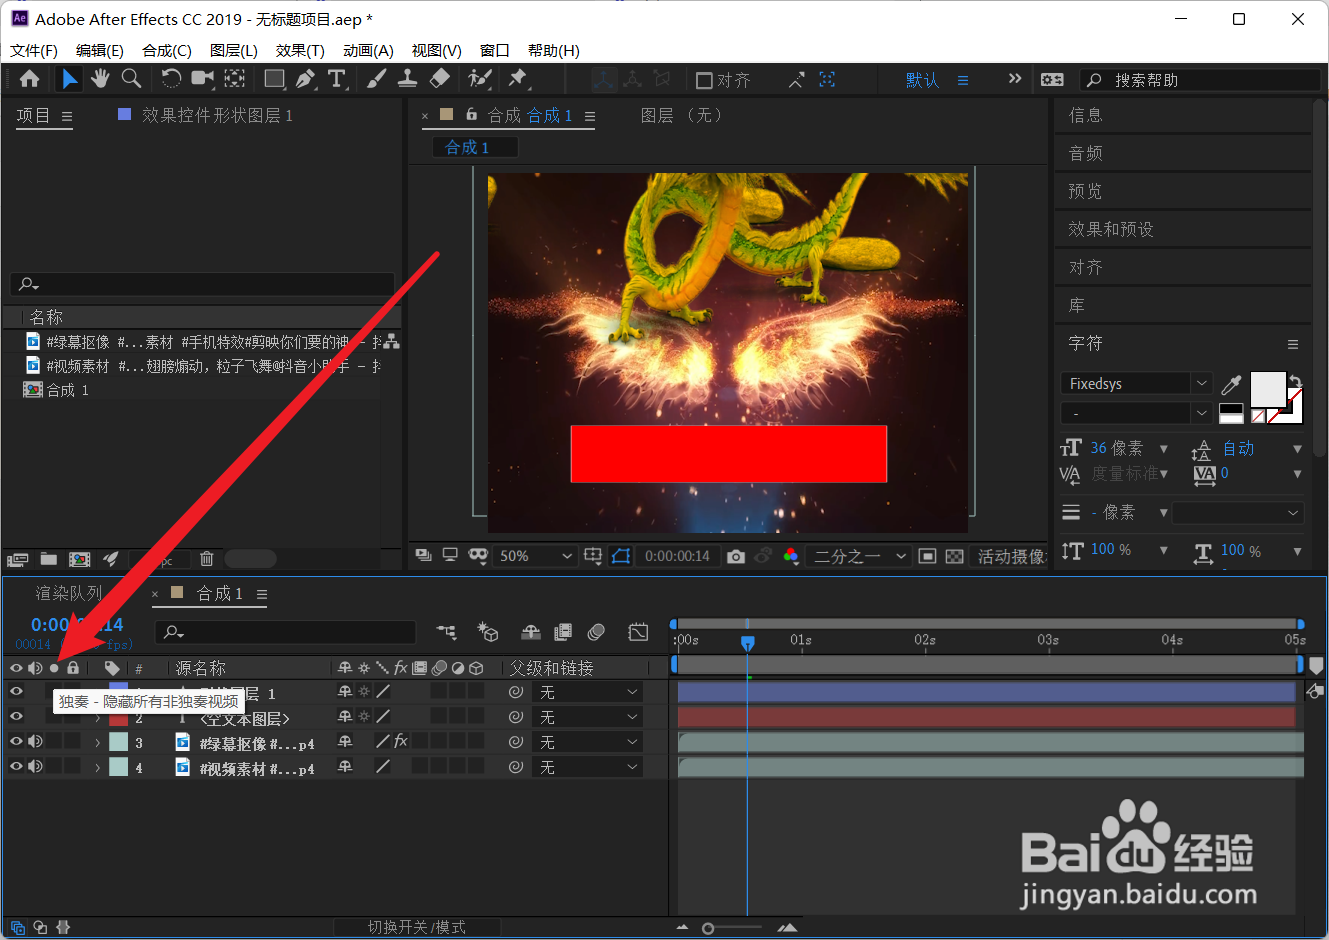This screenshot has height=940, width=1329.
Task: Open the 效果(T) menu
Action: [x=300, y=50]
